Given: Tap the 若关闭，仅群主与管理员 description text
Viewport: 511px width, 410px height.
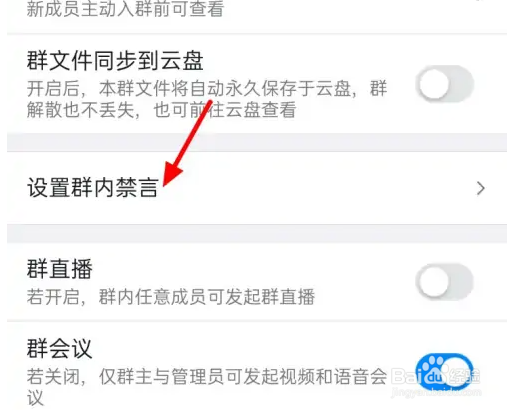Looking at the screenshot, I should (x=207, y=387).
